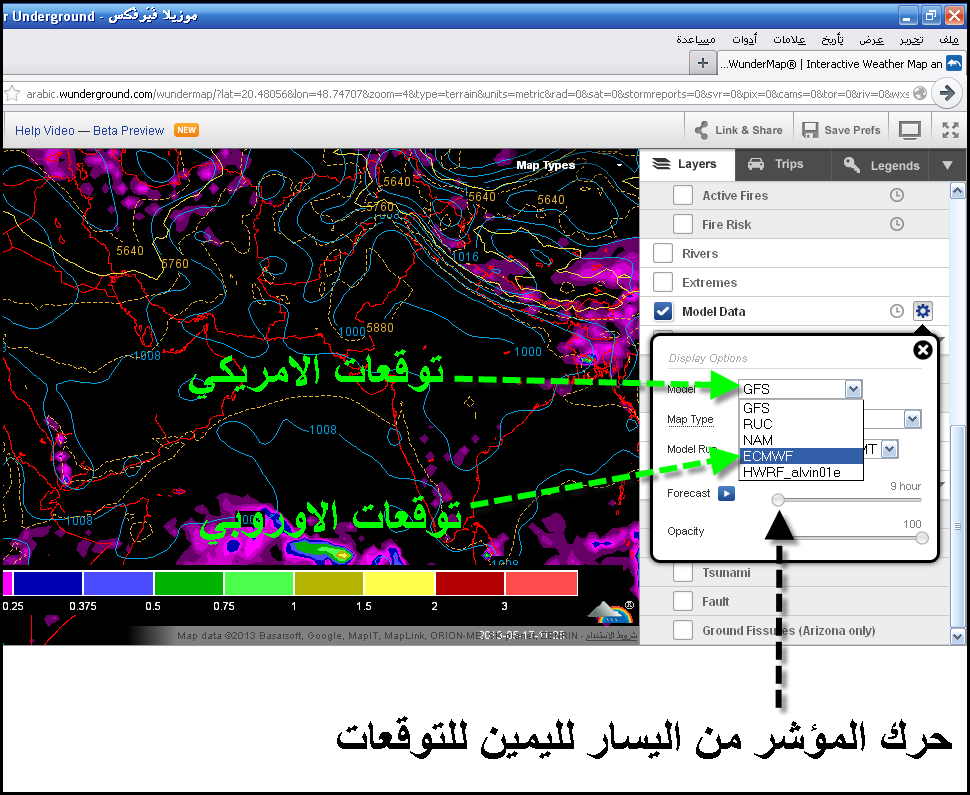Open a new browser tab with plus
The height and width of the screenshot is (795, 970).
click(703, 63)
